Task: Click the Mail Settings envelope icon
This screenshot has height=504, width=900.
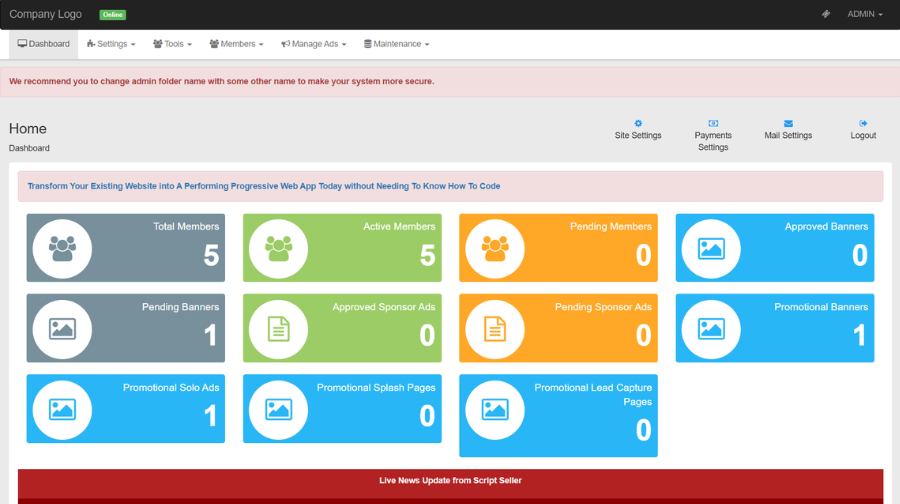Action: pyautogui.click(x=788, y=123)
